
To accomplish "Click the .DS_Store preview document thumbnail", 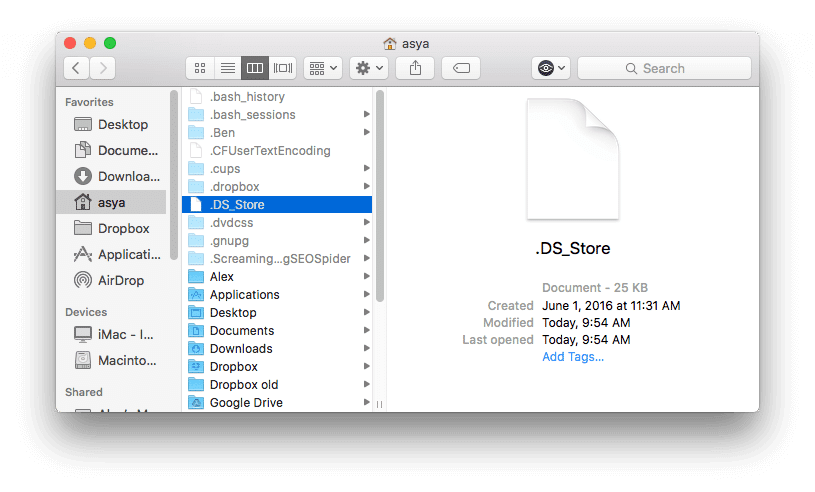I will point(573,159).
